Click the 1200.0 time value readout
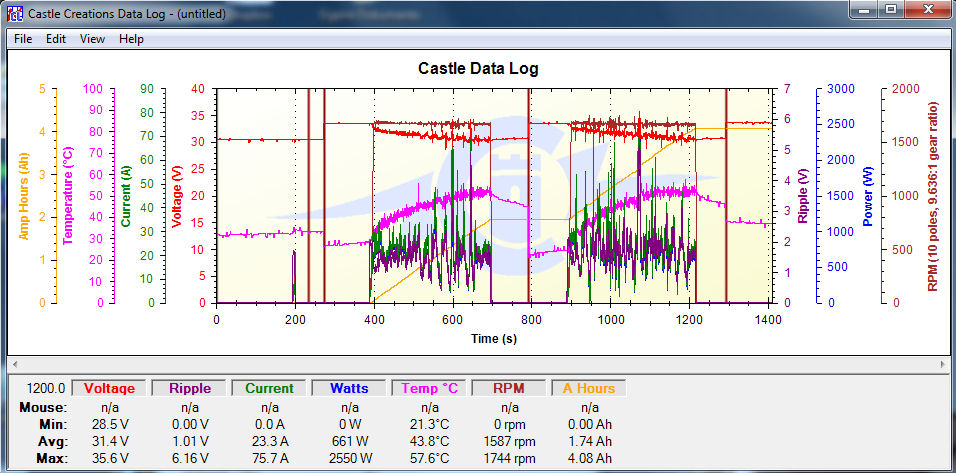956x473 pixels. click(x=47, y=388)
